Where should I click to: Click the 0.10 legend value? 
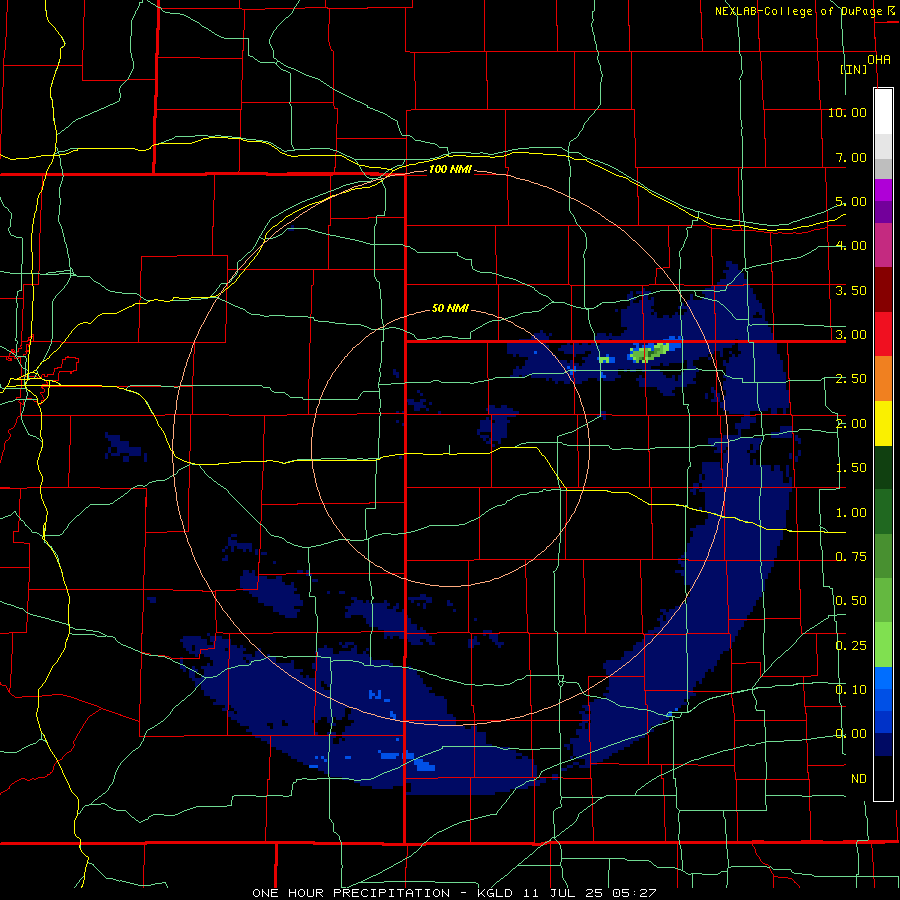851,690
